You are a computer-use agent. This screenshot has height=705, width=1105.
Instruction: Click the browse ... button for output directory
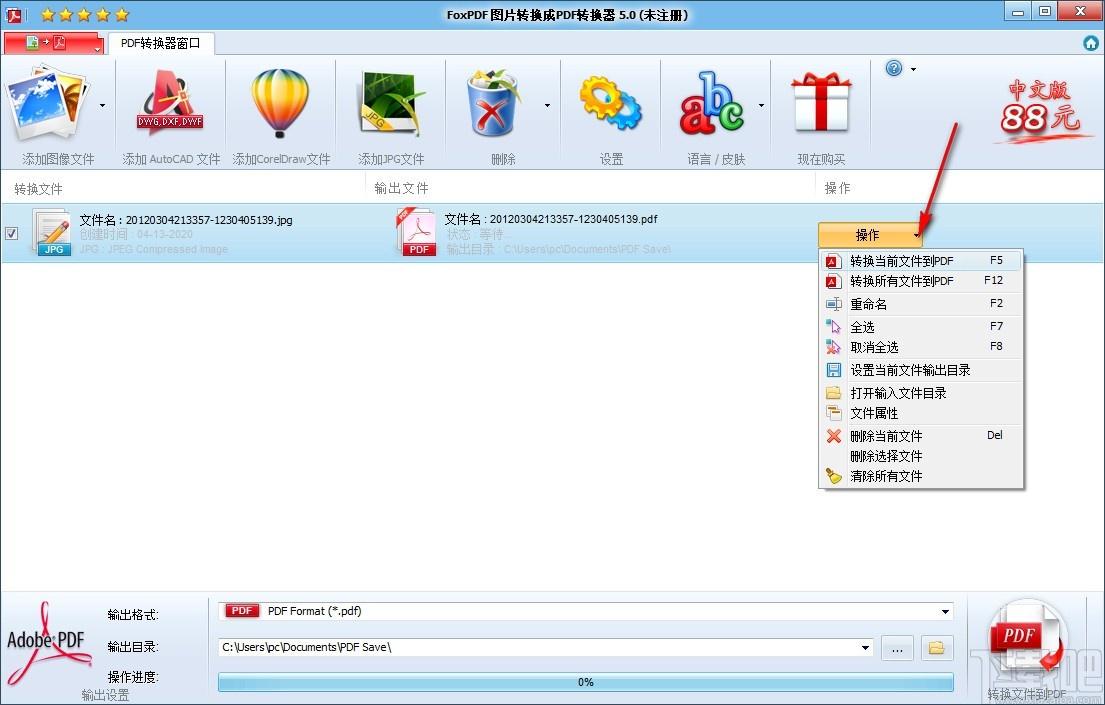coord(897,647)
